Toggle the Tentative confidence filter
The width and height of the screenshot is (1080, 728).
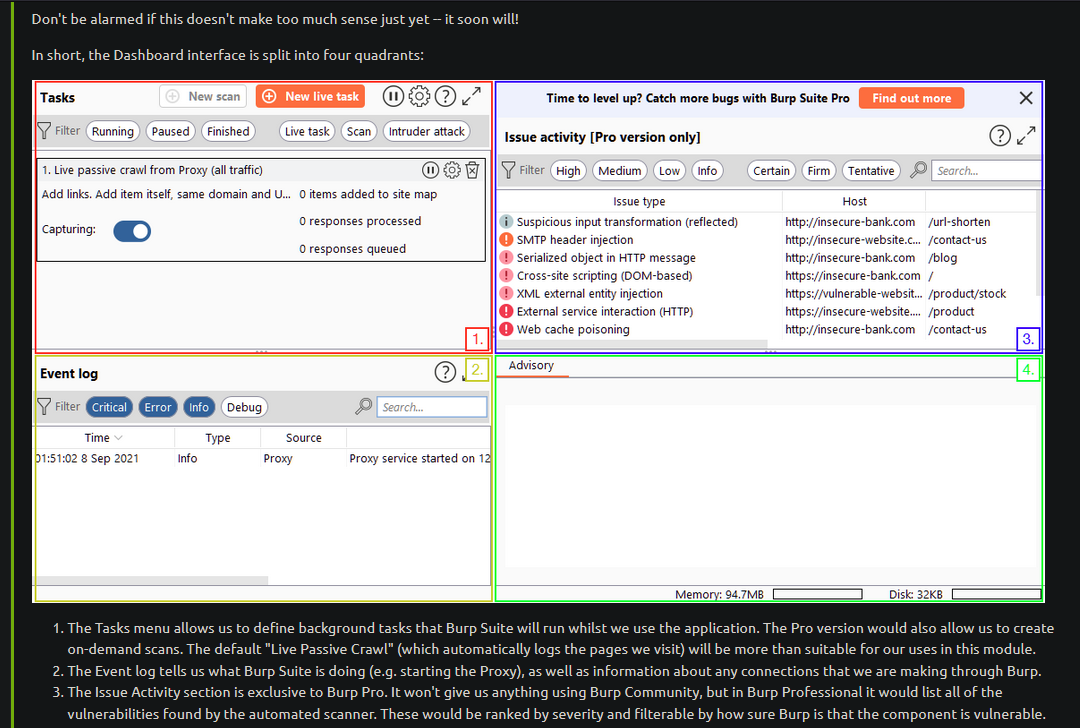(871, 171)
